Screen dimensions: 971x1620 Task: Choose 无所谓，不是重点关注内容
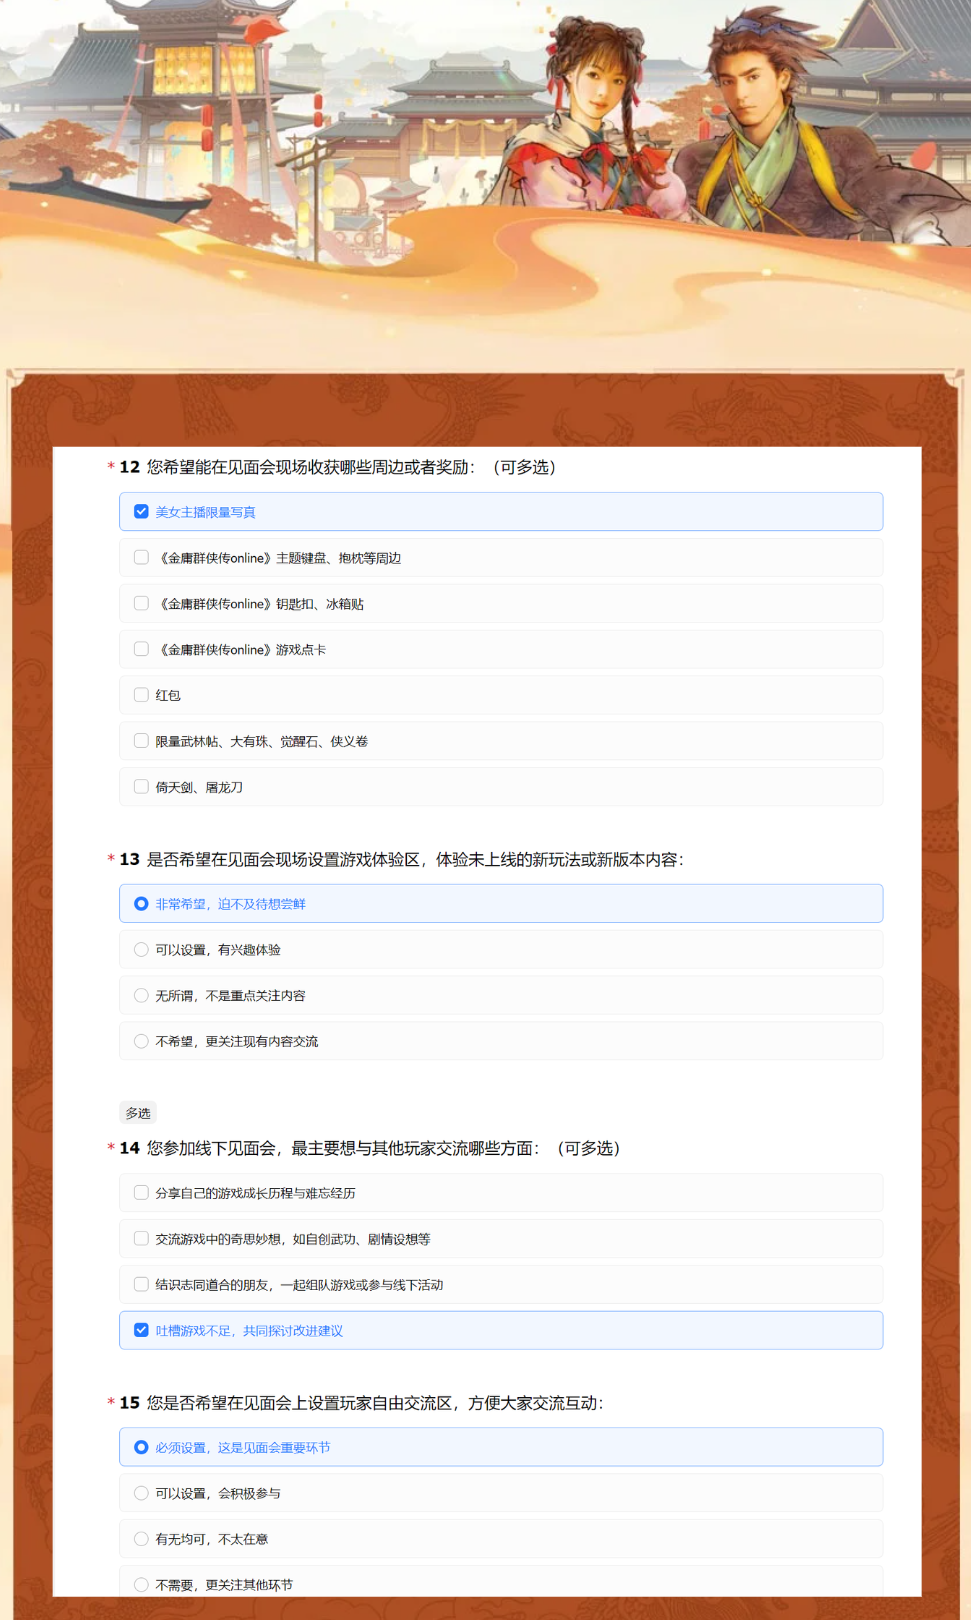click(x=501, y=996)
